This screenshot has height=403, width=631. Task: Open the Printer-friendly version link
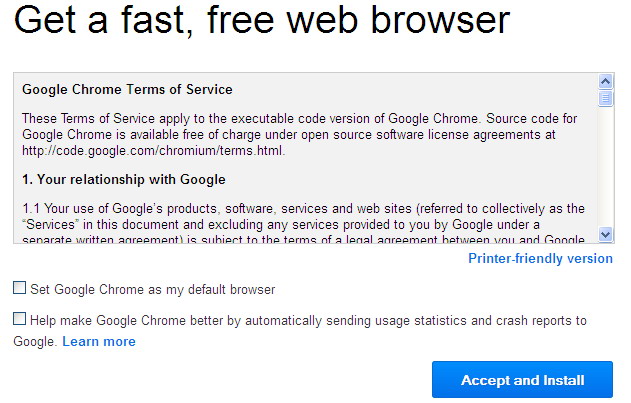(540, 258)
